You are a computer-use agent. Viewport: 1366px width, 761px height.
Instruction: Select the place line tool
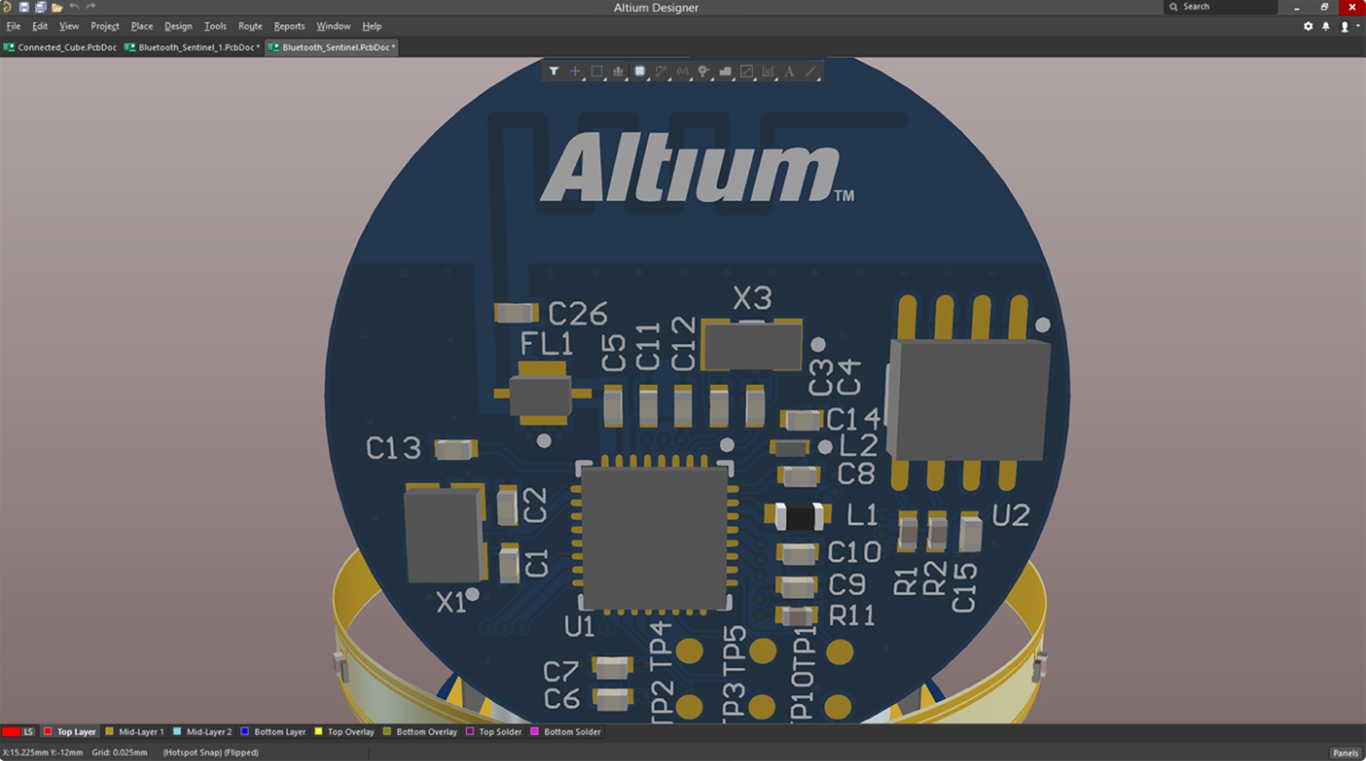click(x=811, y=71)
